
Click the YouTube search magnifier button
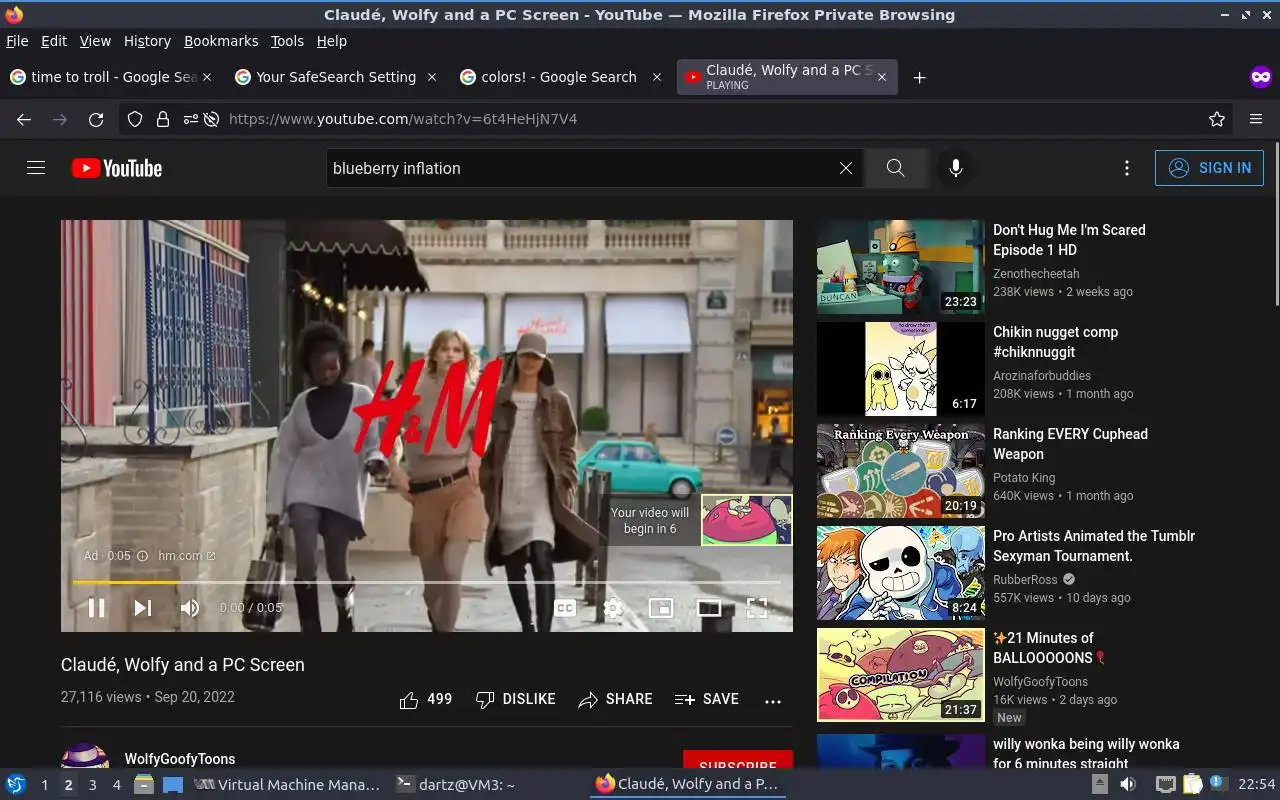(896, 168)
